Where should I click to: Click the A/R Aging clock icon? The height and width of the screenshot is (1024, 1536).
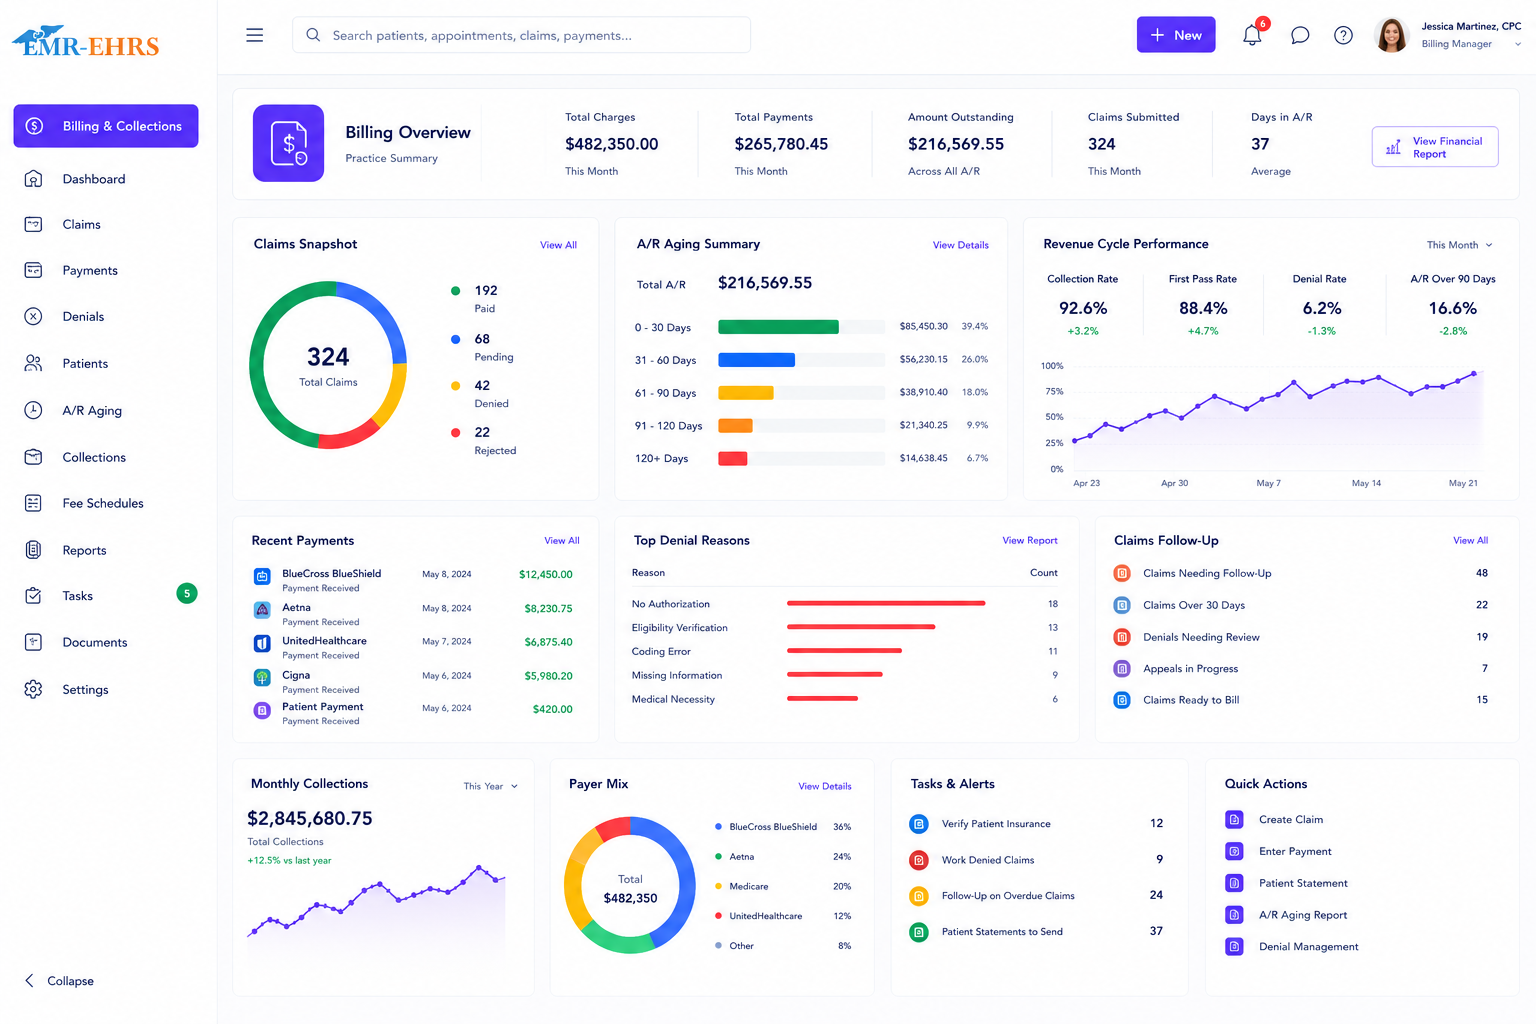(33, 410)
